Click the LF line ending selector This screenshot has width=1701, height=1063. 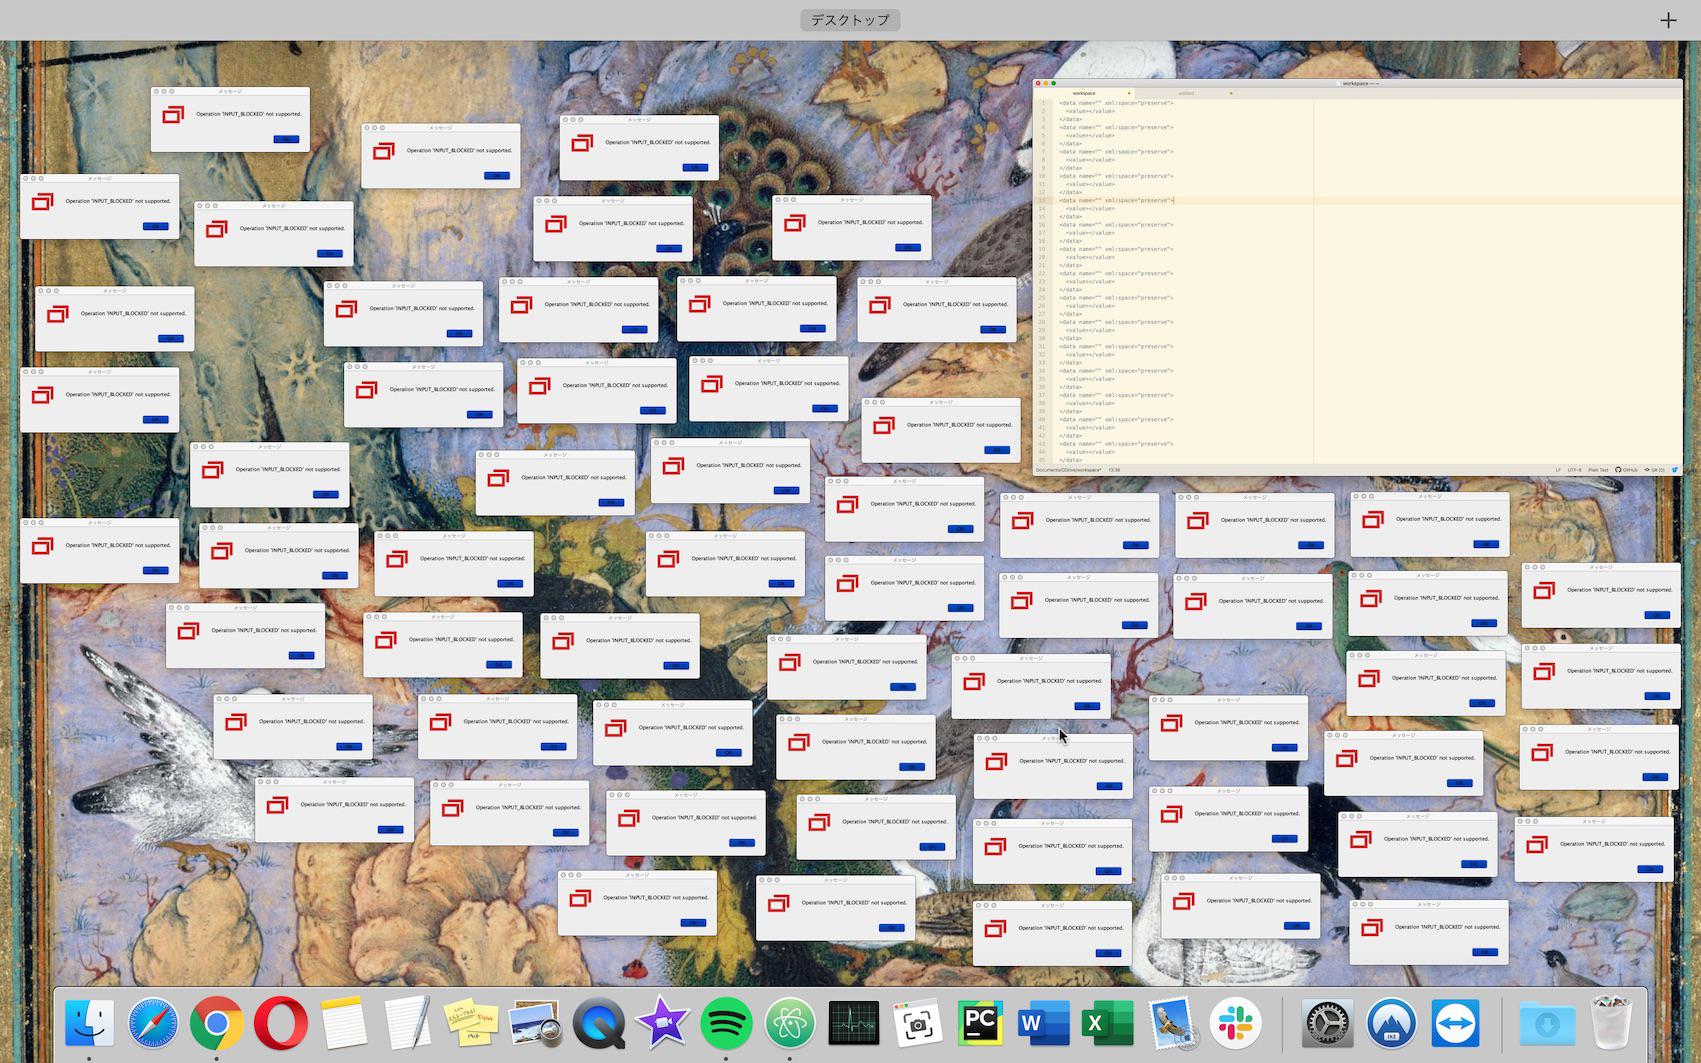pyautogui.click(x=1558, y=470)
